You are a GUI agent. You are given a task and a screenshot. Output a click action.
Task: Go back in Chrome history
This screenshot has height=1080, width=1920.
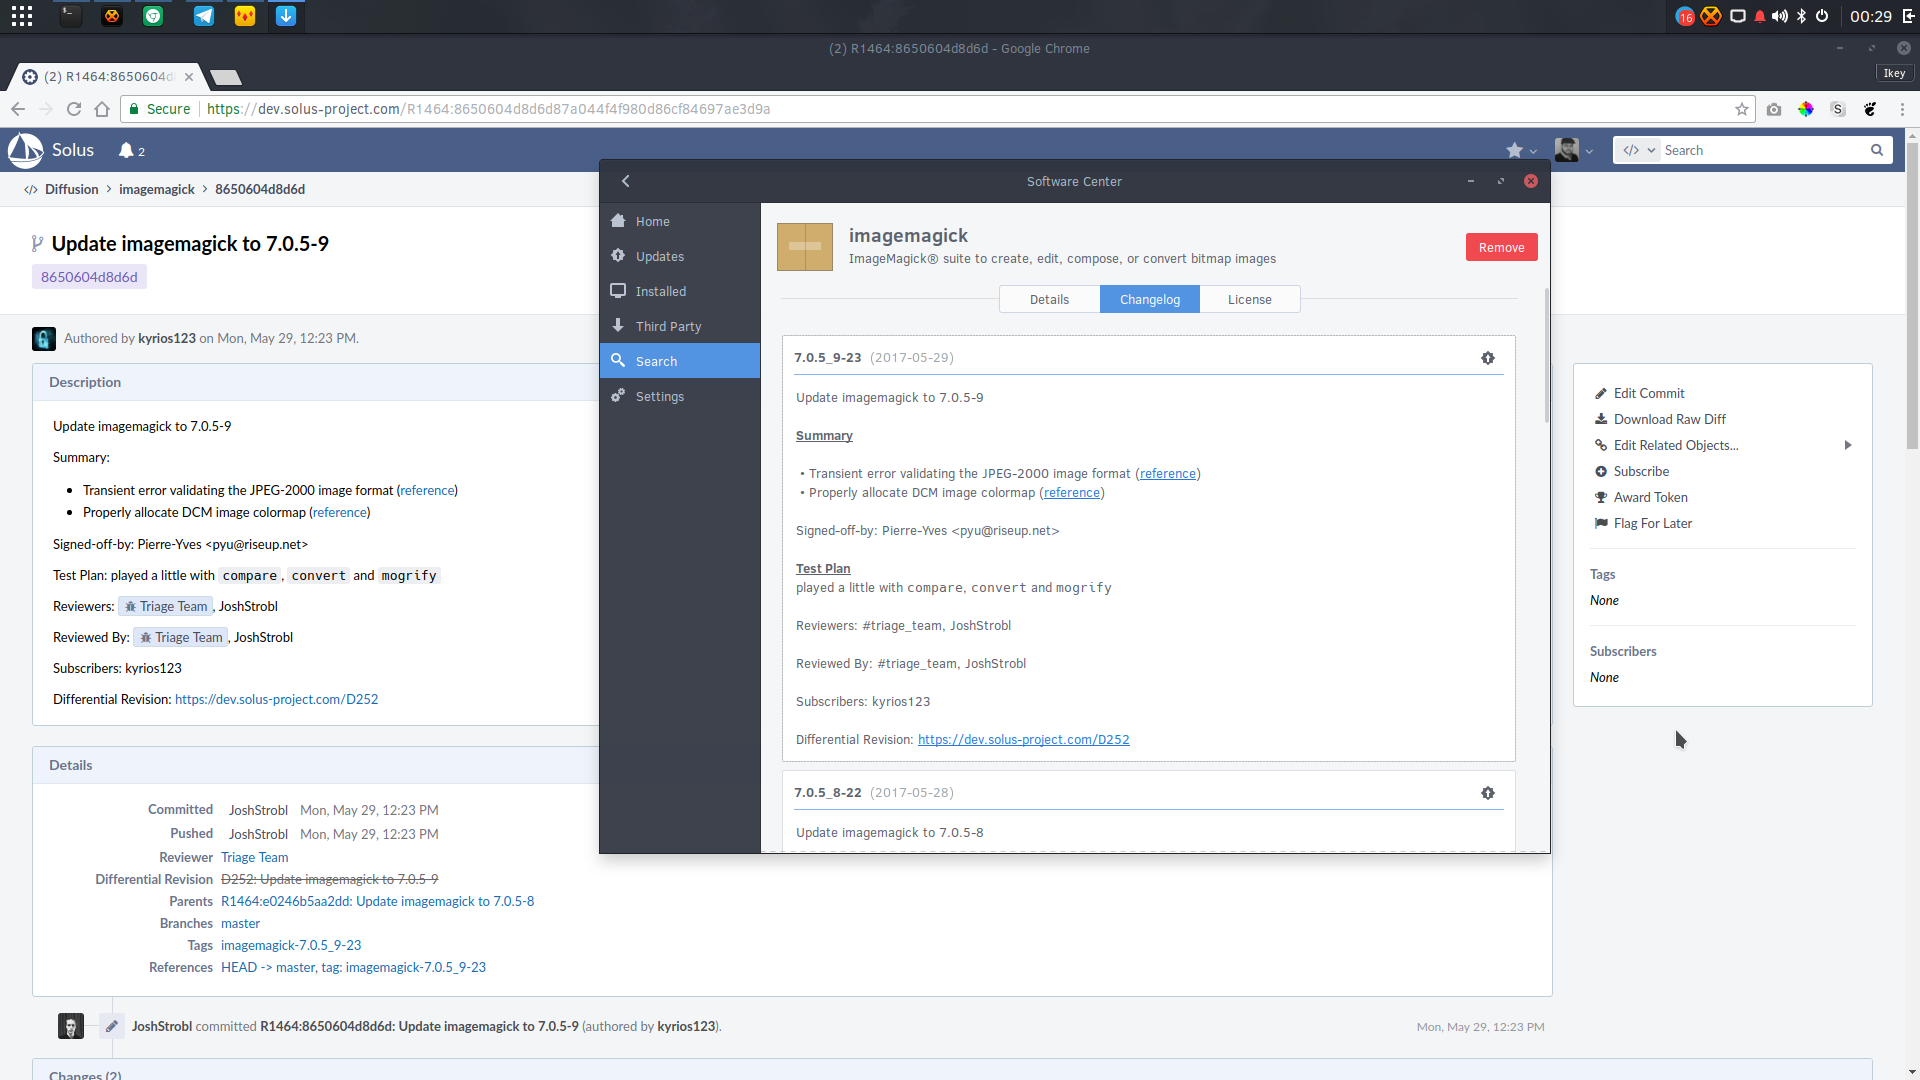[18, 109]
